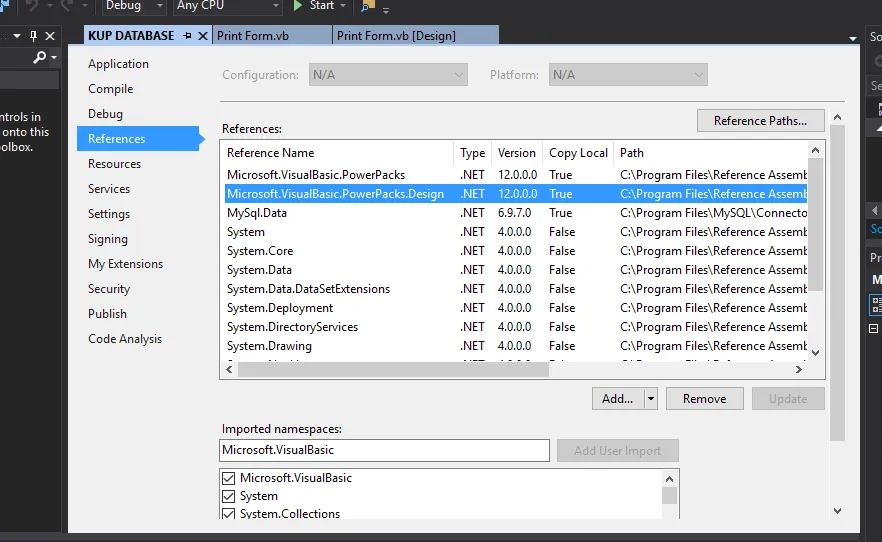Open the Code Analysis page
The image size is (882, 542).
click(125, 339)
